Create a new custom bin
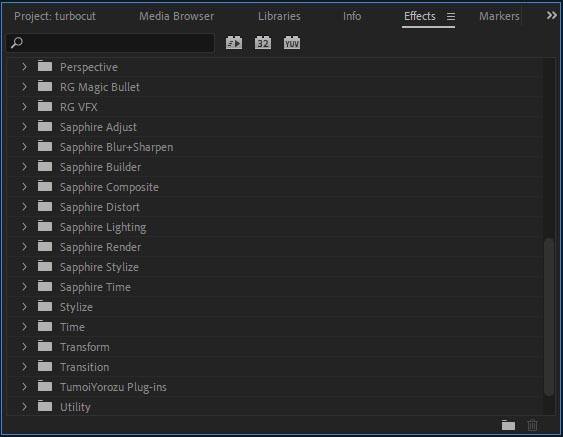The image size is (563, 437). (508, 425)
